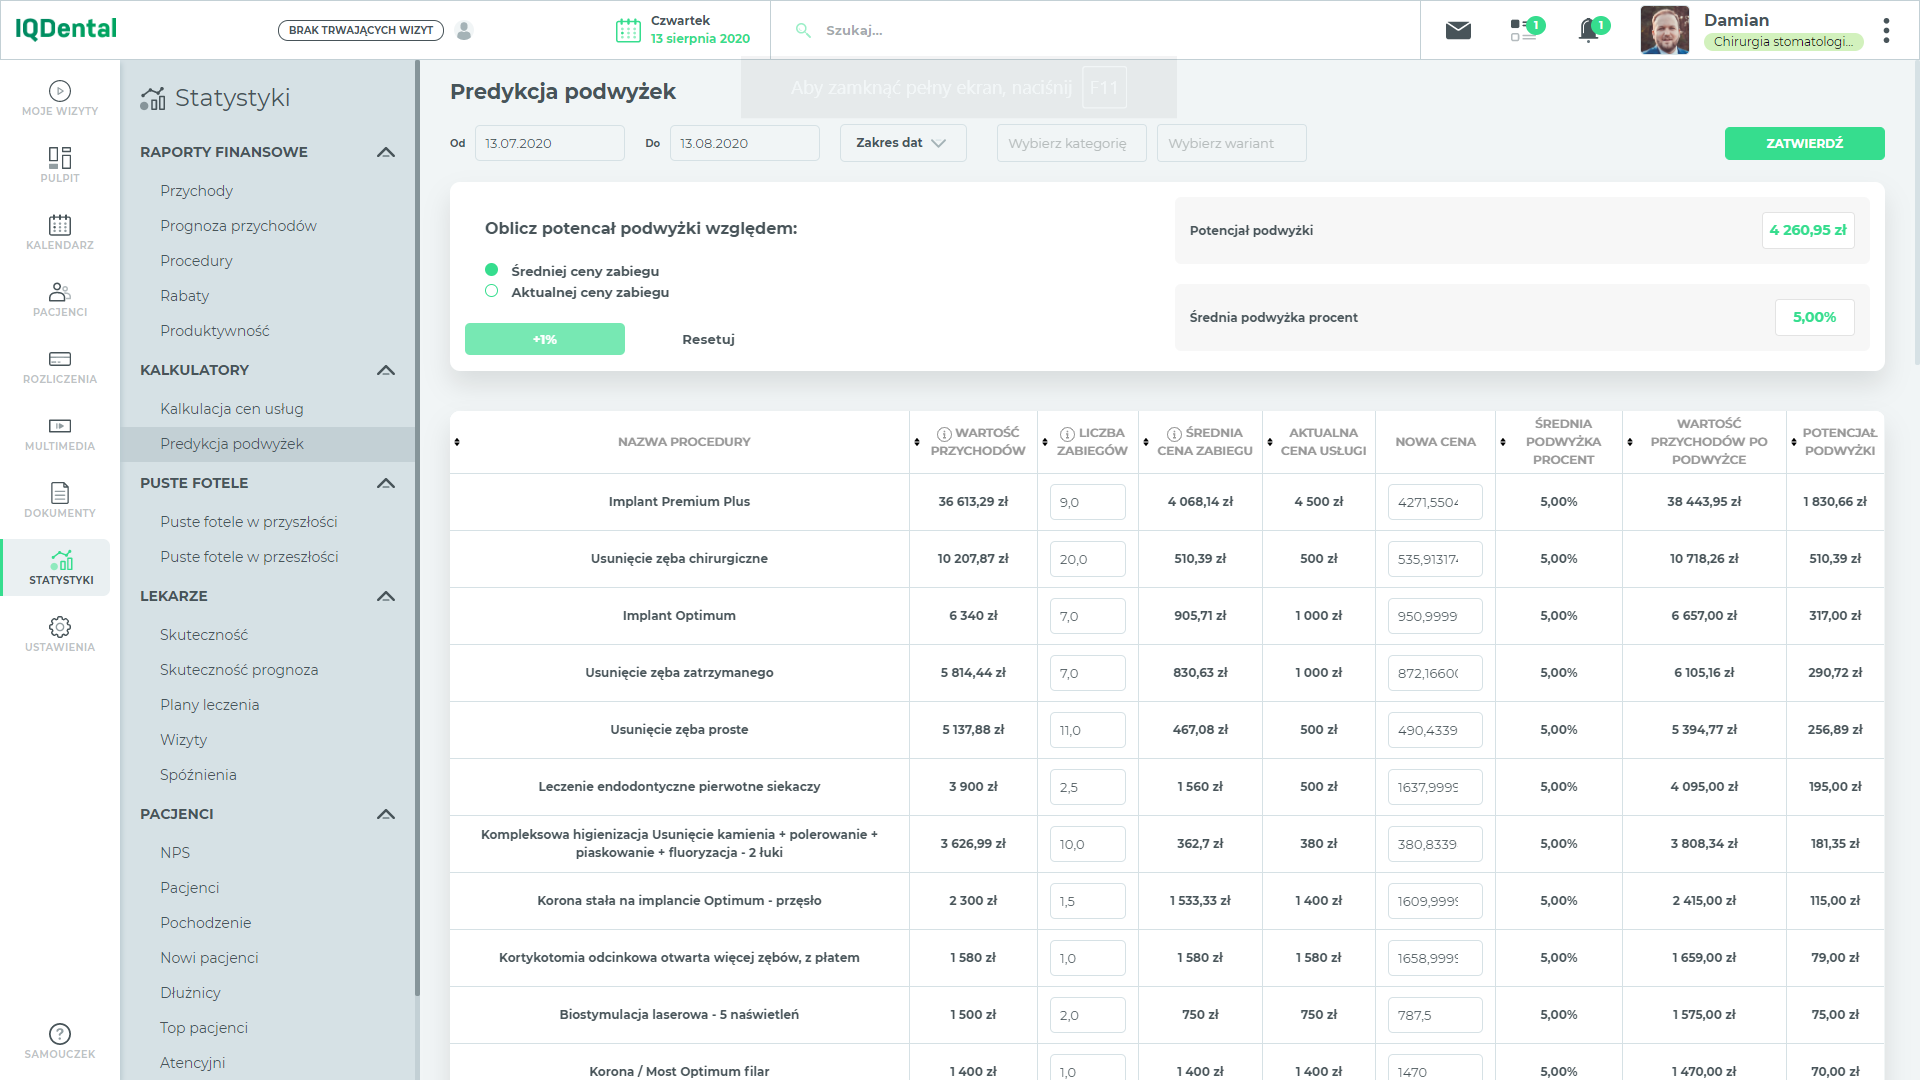Image resolution: width=1920 pixels, height=1080 pixels.
Task: Open the Dokumenty document icon
Action: [60, 493]
